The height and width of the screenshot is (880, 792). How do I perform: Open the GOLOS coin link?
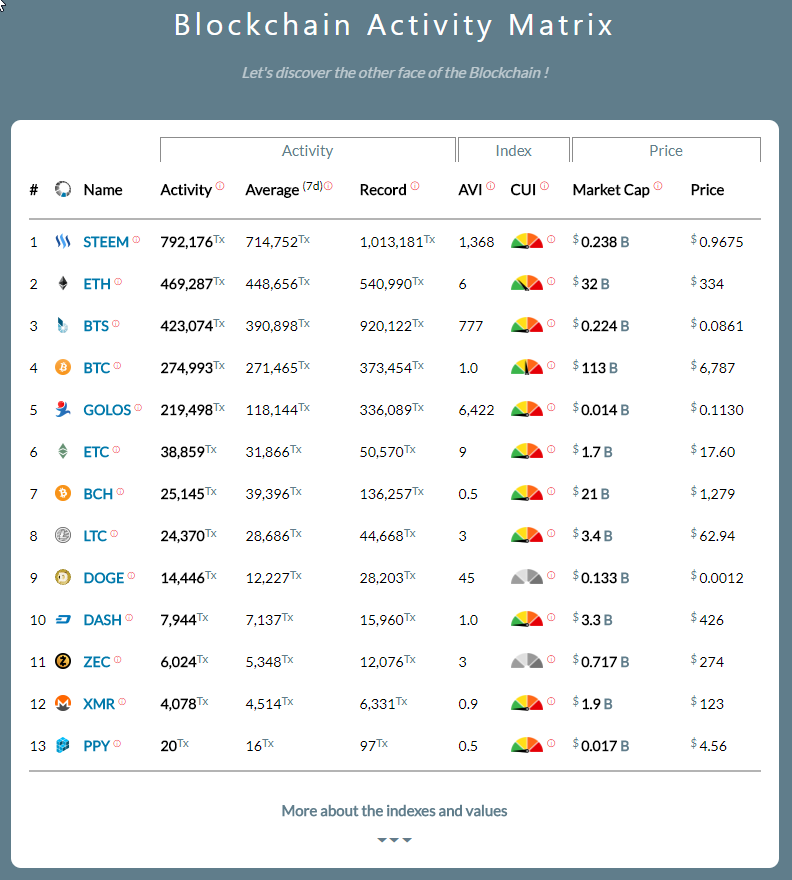tap(107, 410)
